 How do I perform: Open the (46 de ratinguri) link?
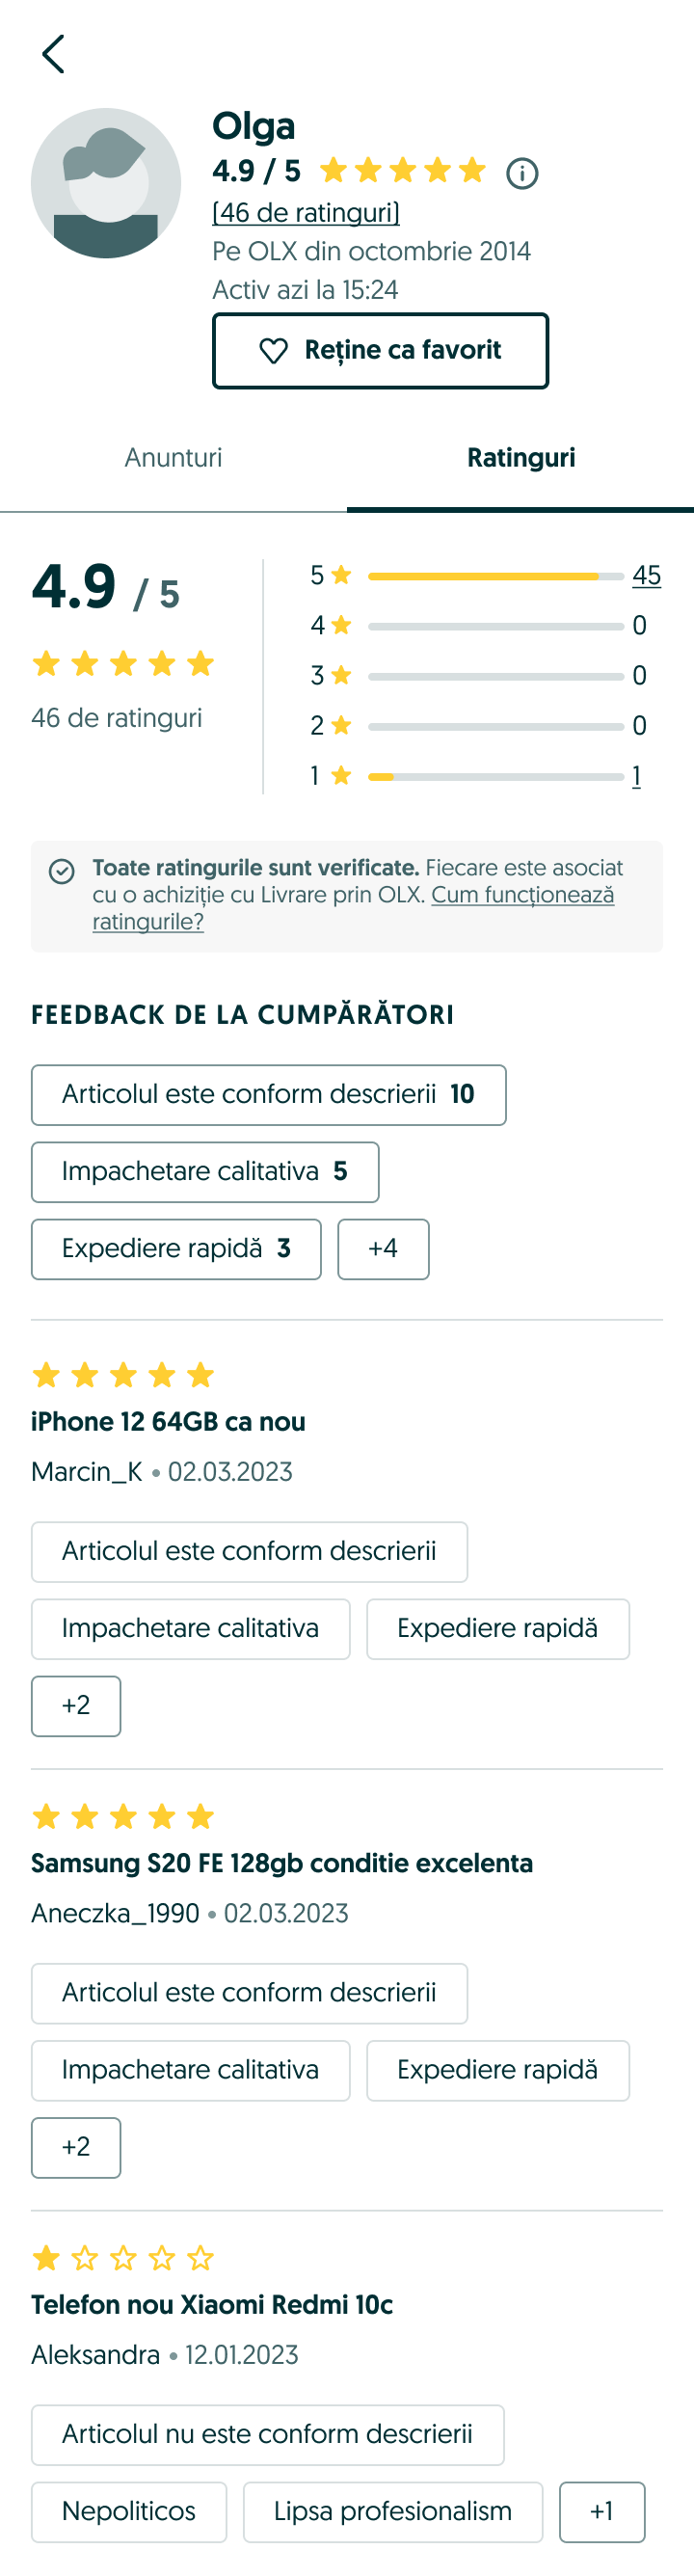pos(306,213)
